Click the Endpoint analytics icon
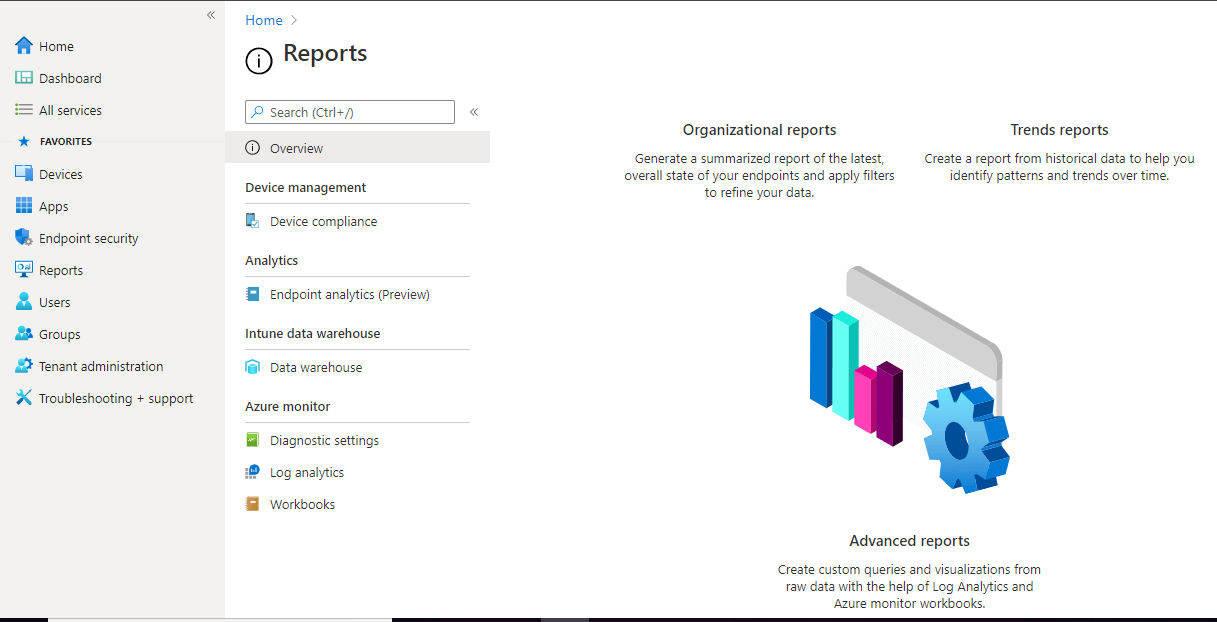 tap(253, 294)
